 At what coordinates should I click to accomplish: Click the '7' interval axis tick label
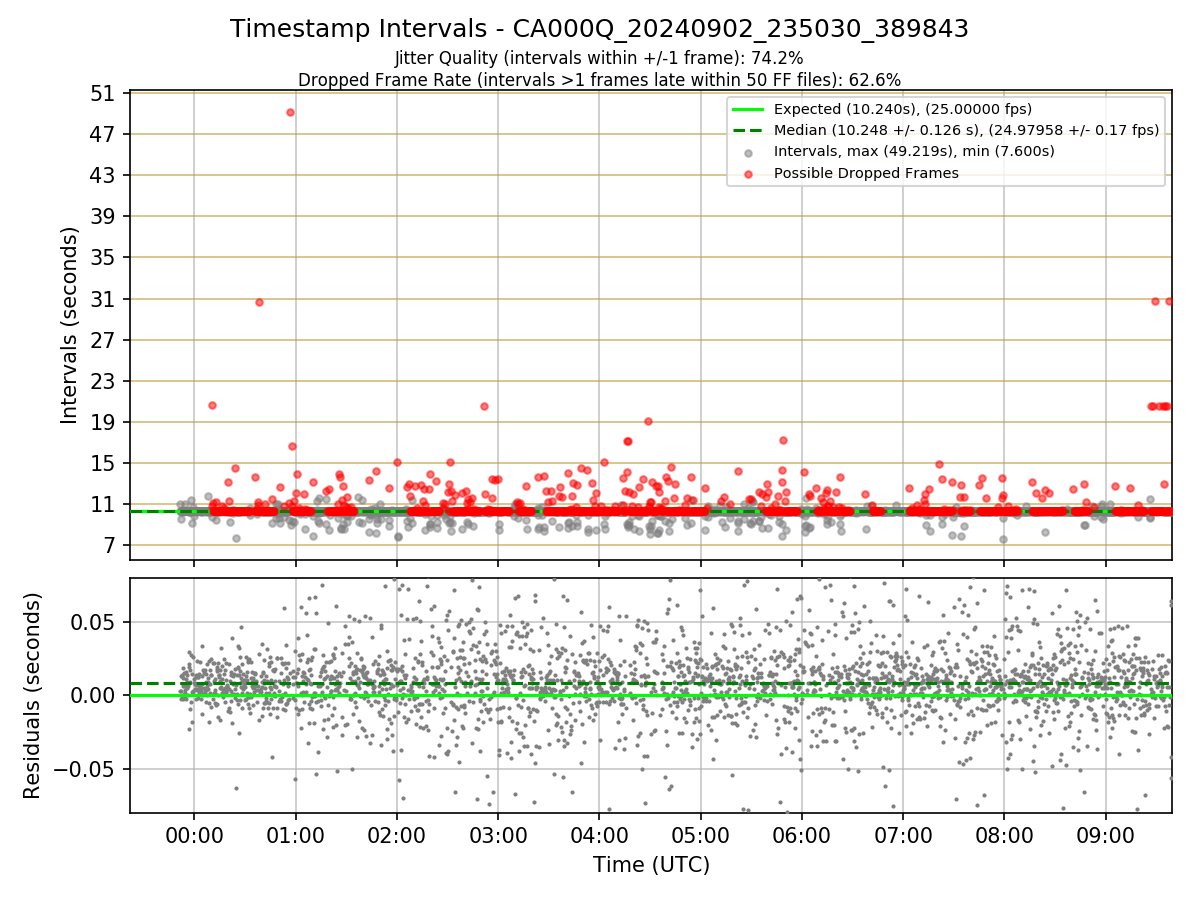(x=112, y=546)
